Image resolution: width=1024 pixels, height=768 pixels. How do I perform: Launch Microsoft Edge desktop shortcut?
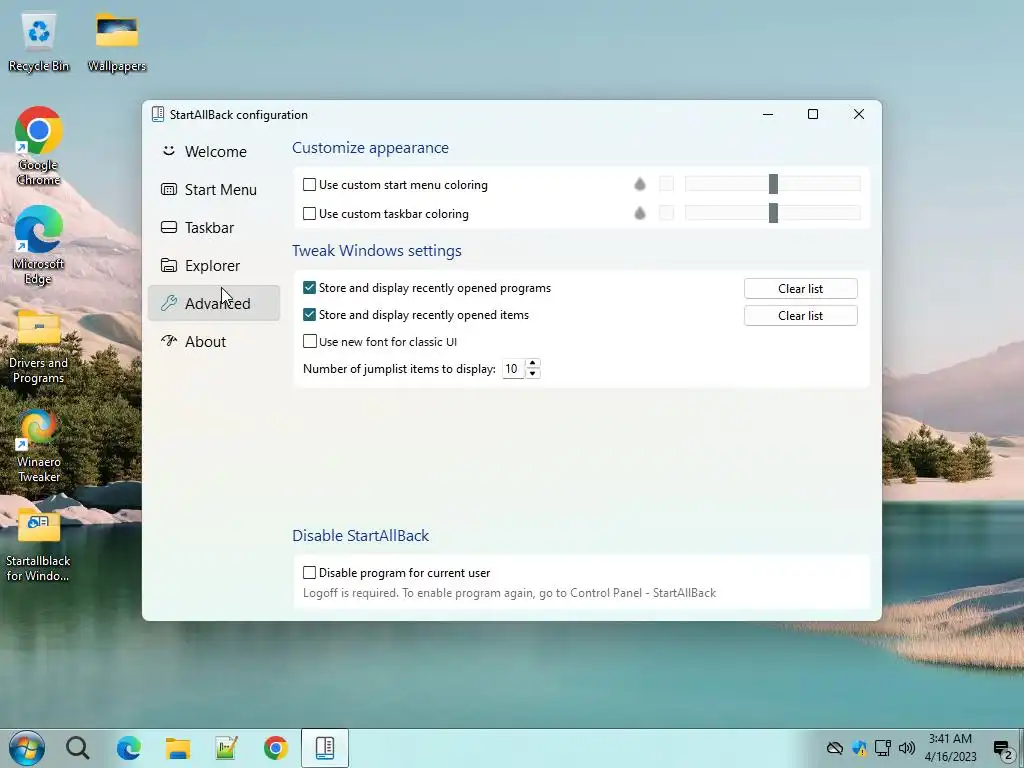coord(39,246)
